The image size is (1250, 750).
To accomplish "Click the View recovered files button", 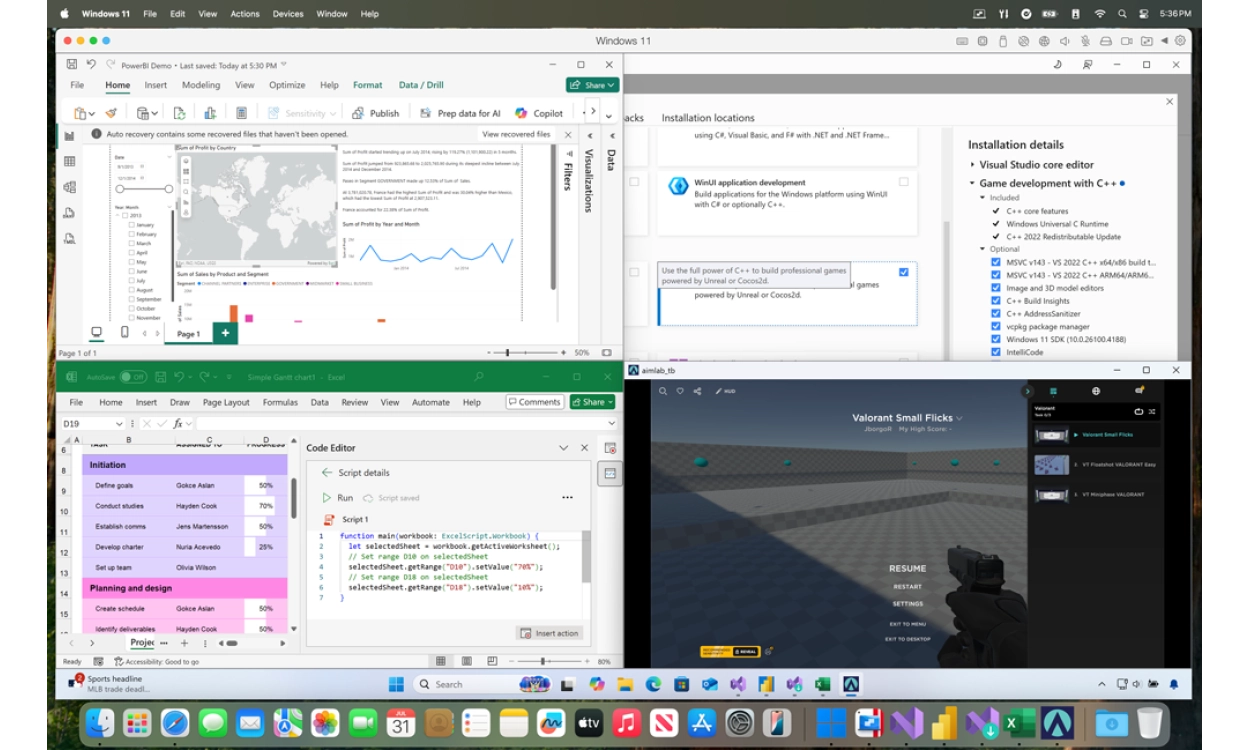I will click(516, 134).
